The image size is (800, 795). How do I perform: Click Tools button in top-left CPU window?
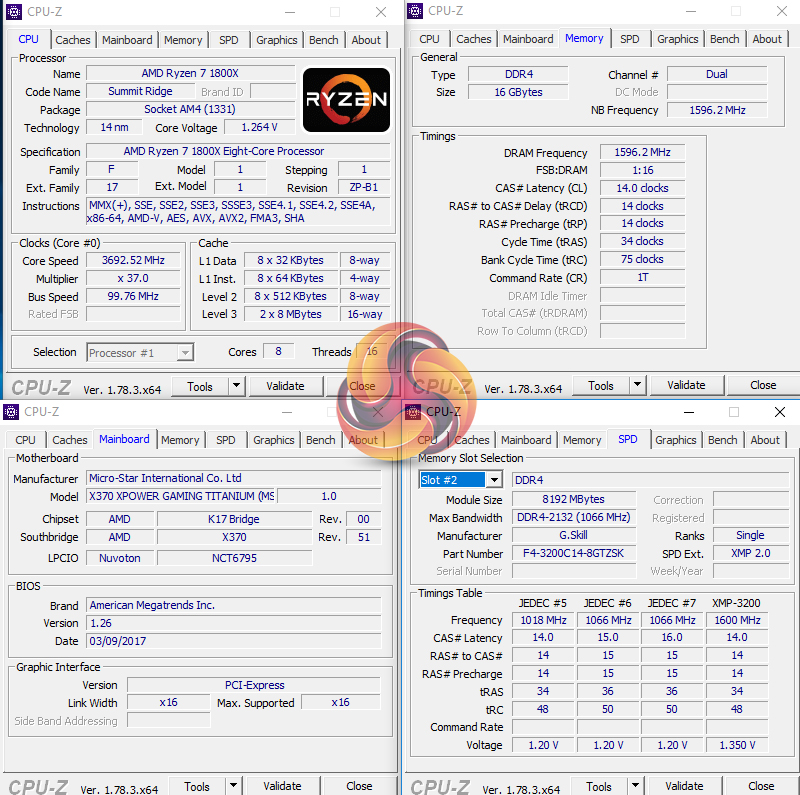(199, 387)
